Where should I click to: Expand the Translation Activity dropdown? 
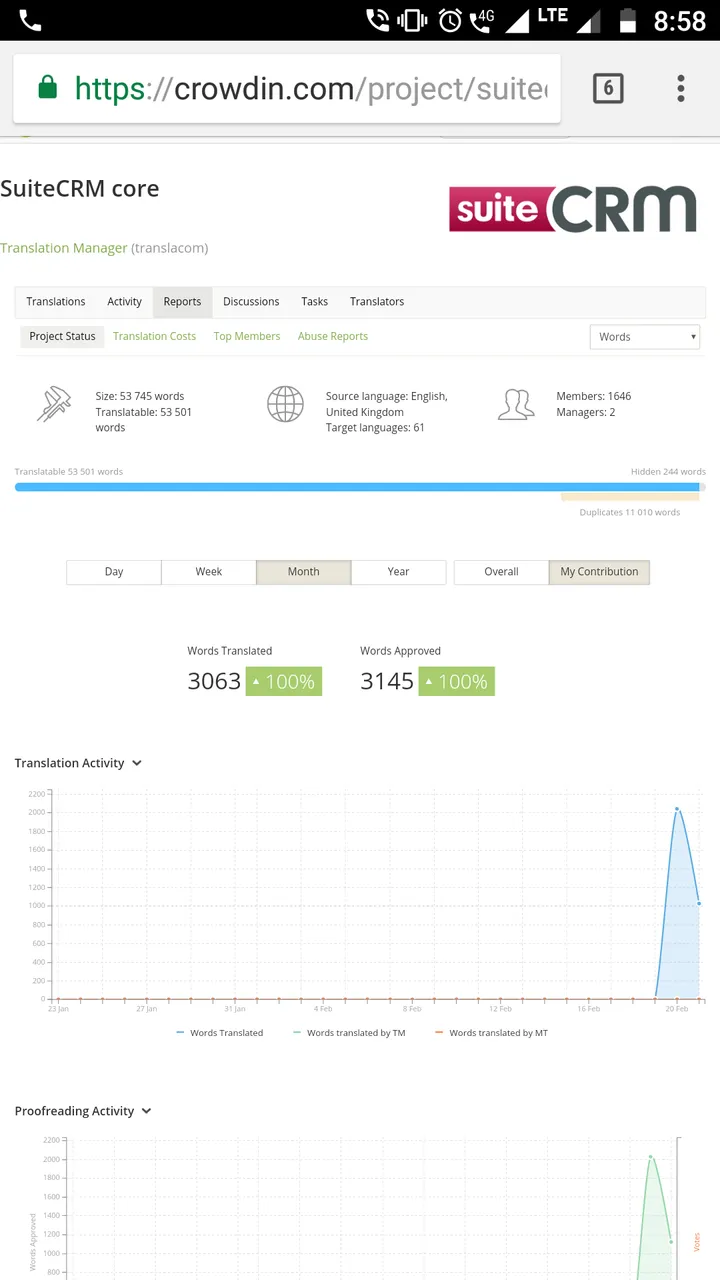pyautogui.click(x=79, y=763)
